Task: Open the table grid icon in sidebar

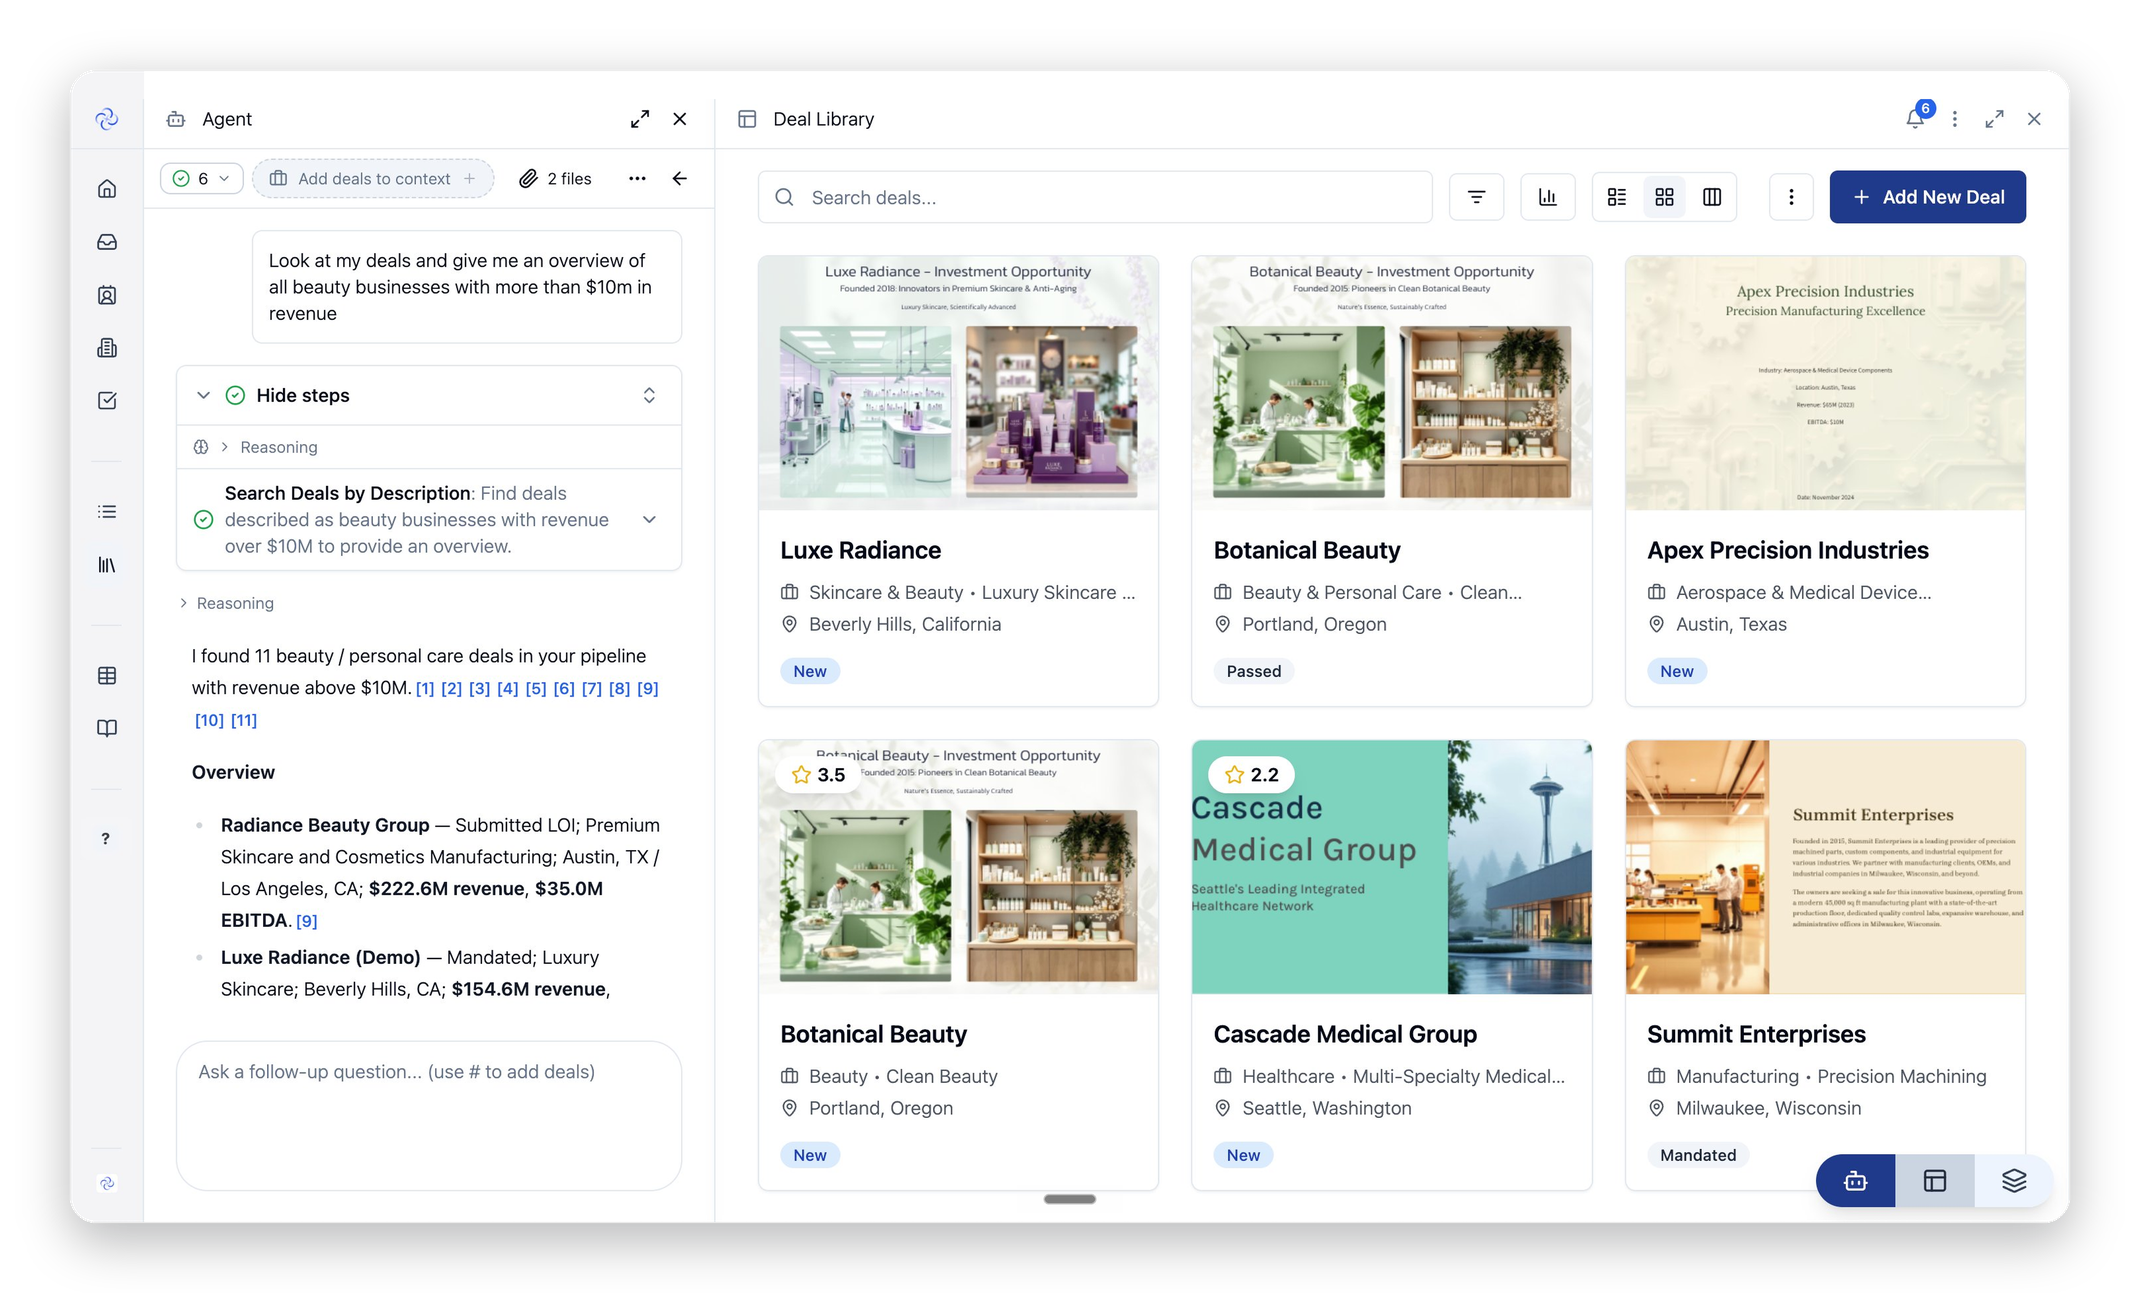Action: tap(107, 676)
